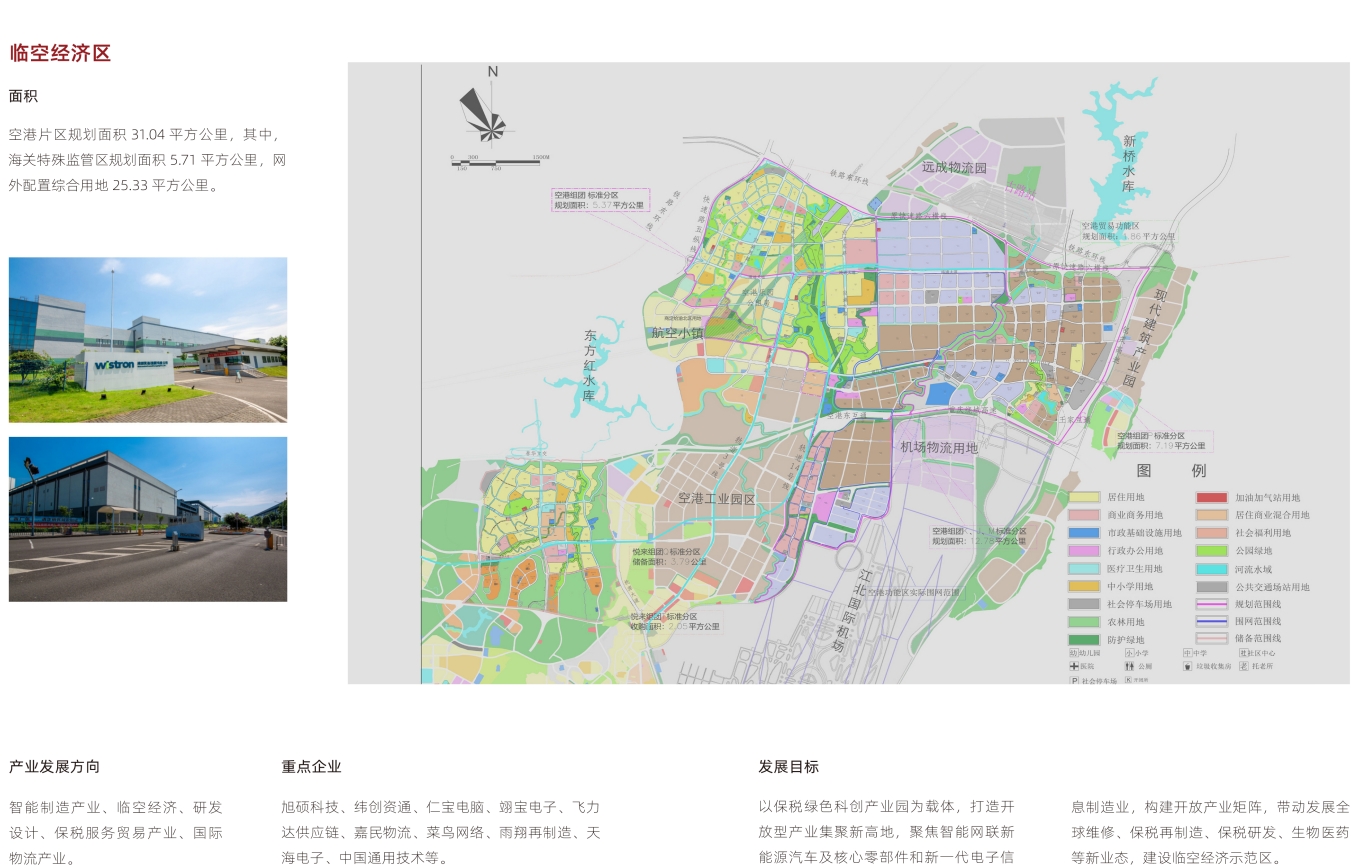Click the 航空小镇 label on map
1353x868 pixels.
point(677,334)
